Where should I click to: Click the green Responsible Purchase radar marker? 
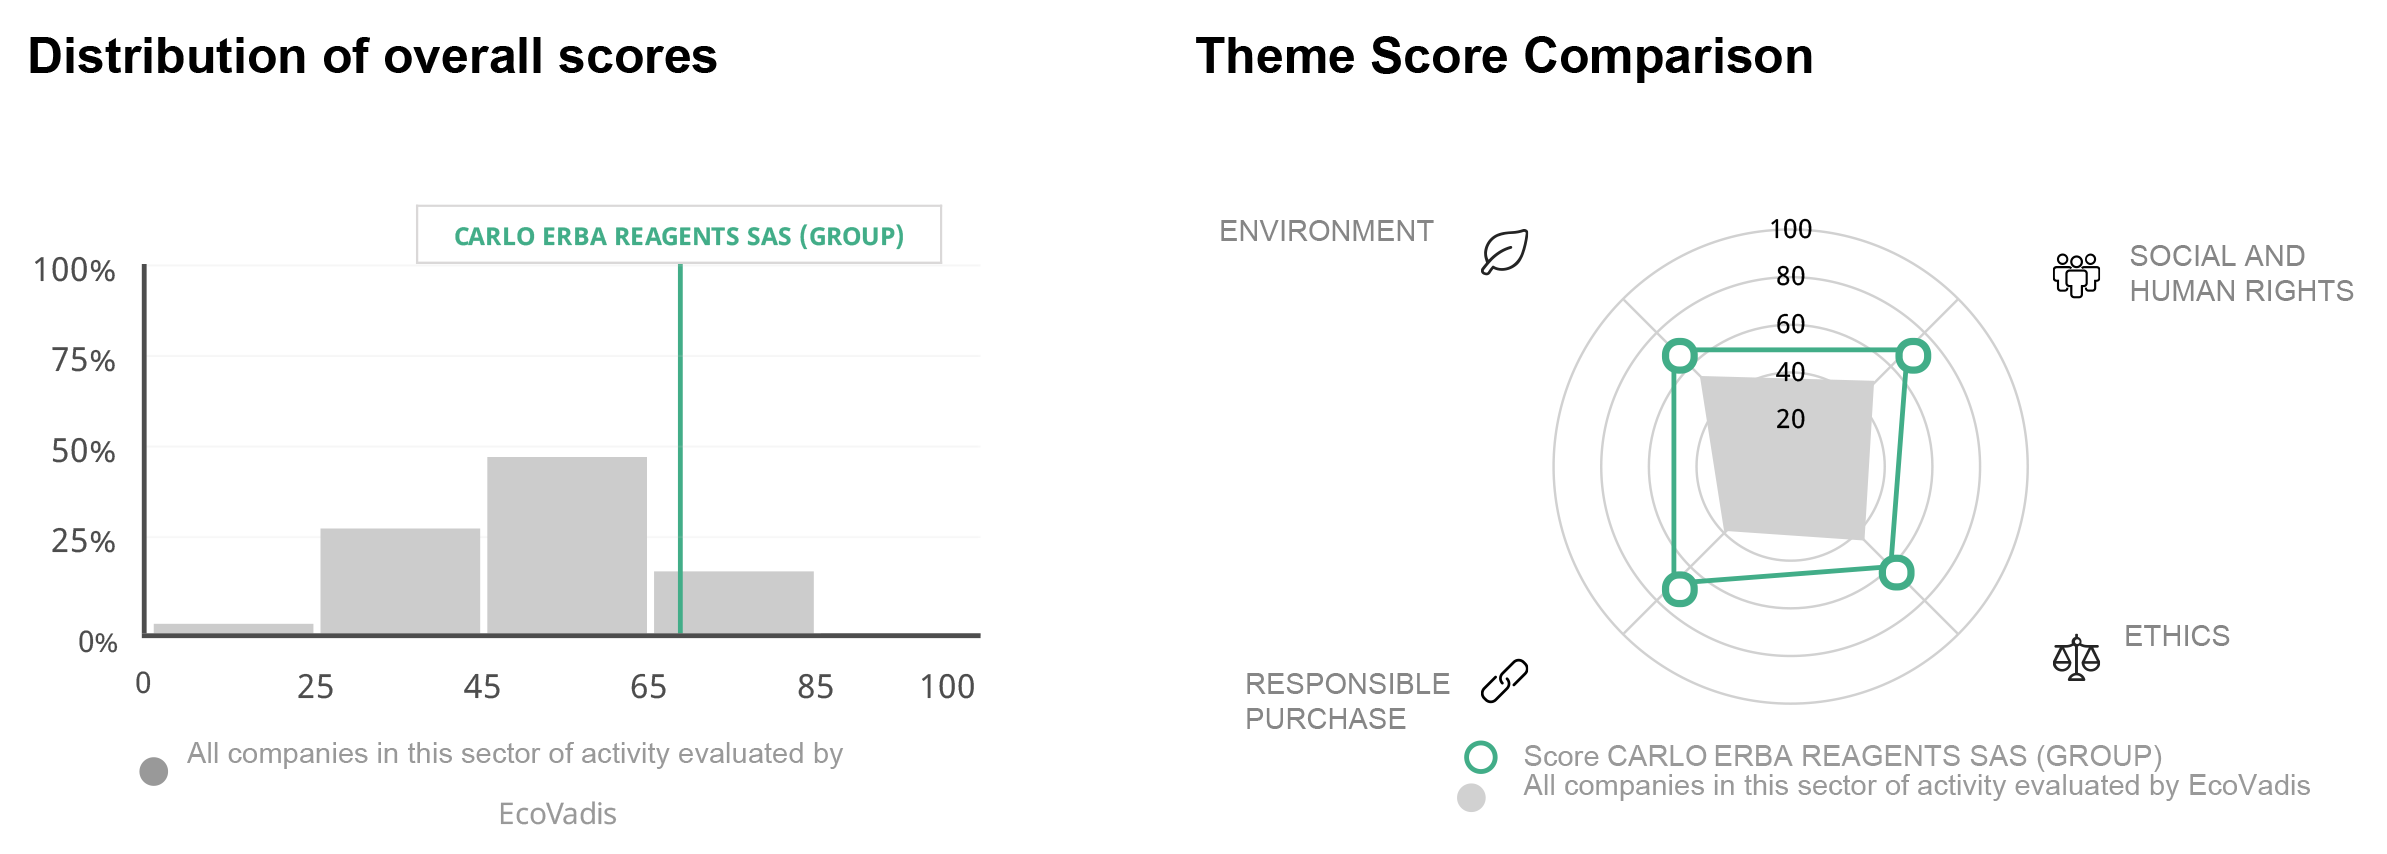click(1680, 589)
